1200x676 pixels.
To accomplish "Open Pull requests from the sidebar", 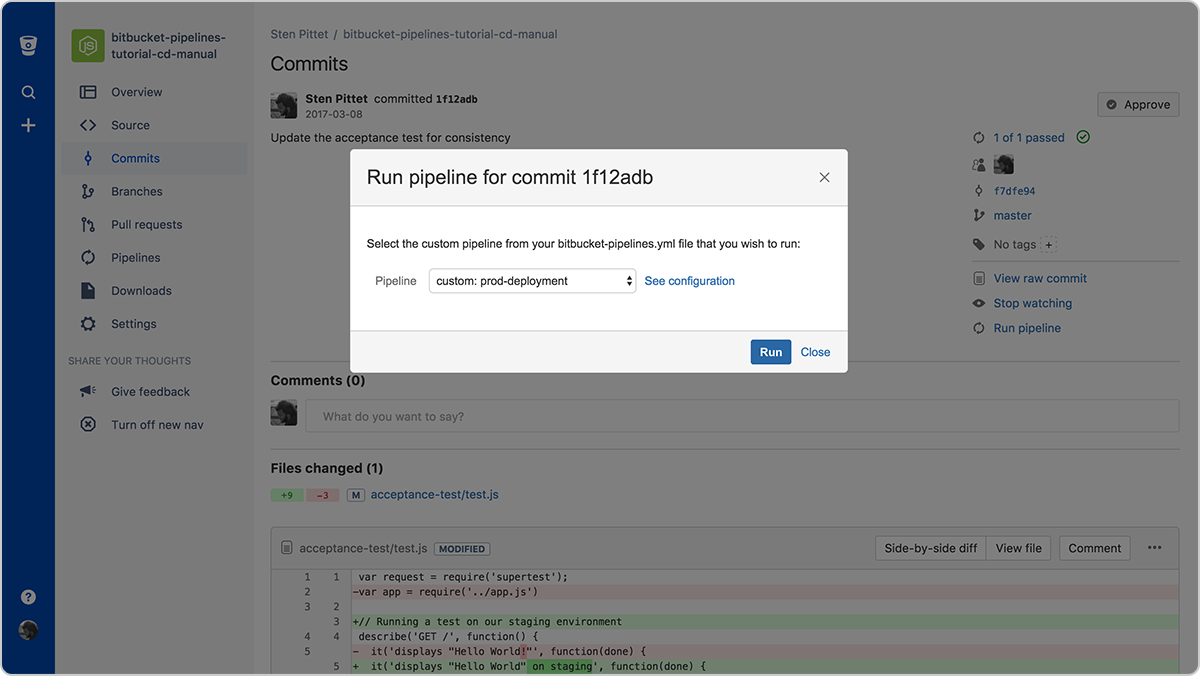I will tap(147, 224).
